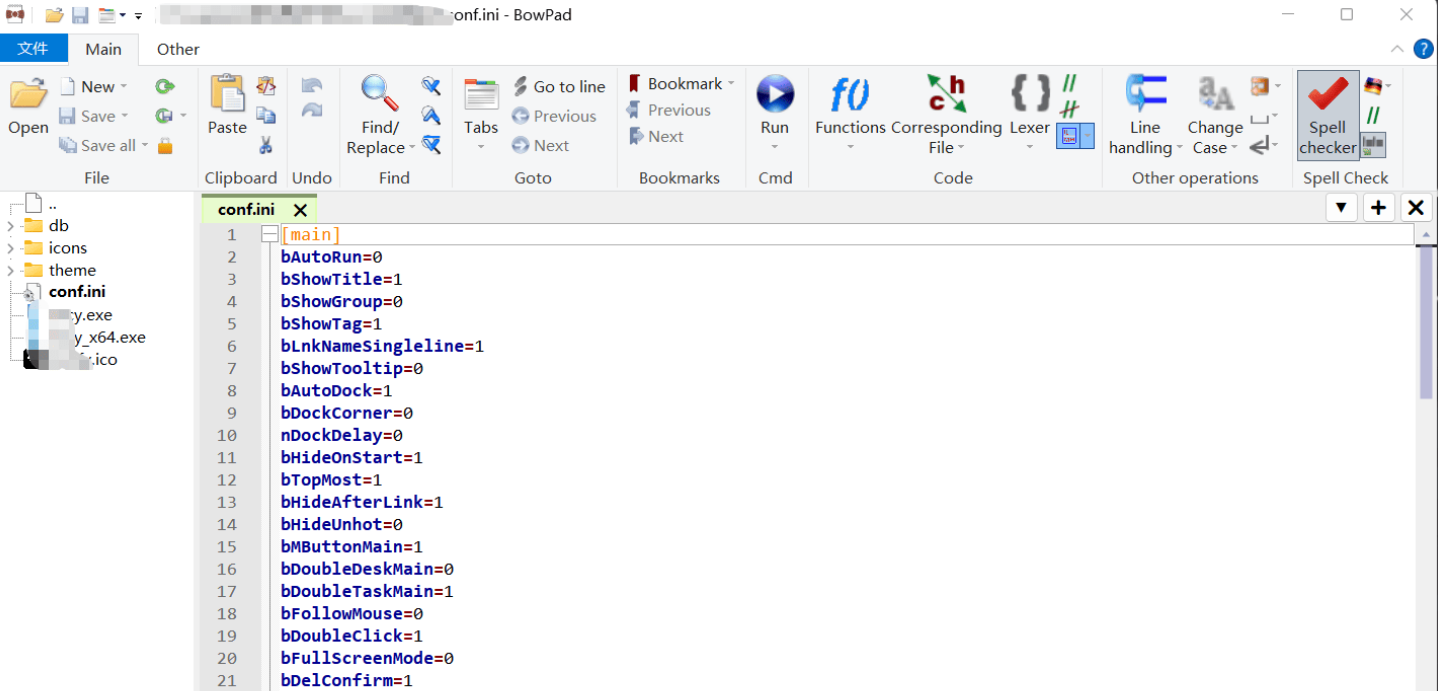Select the conf.ini document tab
The image size is (1438, 691).
pyautogui.click(x=246, y=210)
